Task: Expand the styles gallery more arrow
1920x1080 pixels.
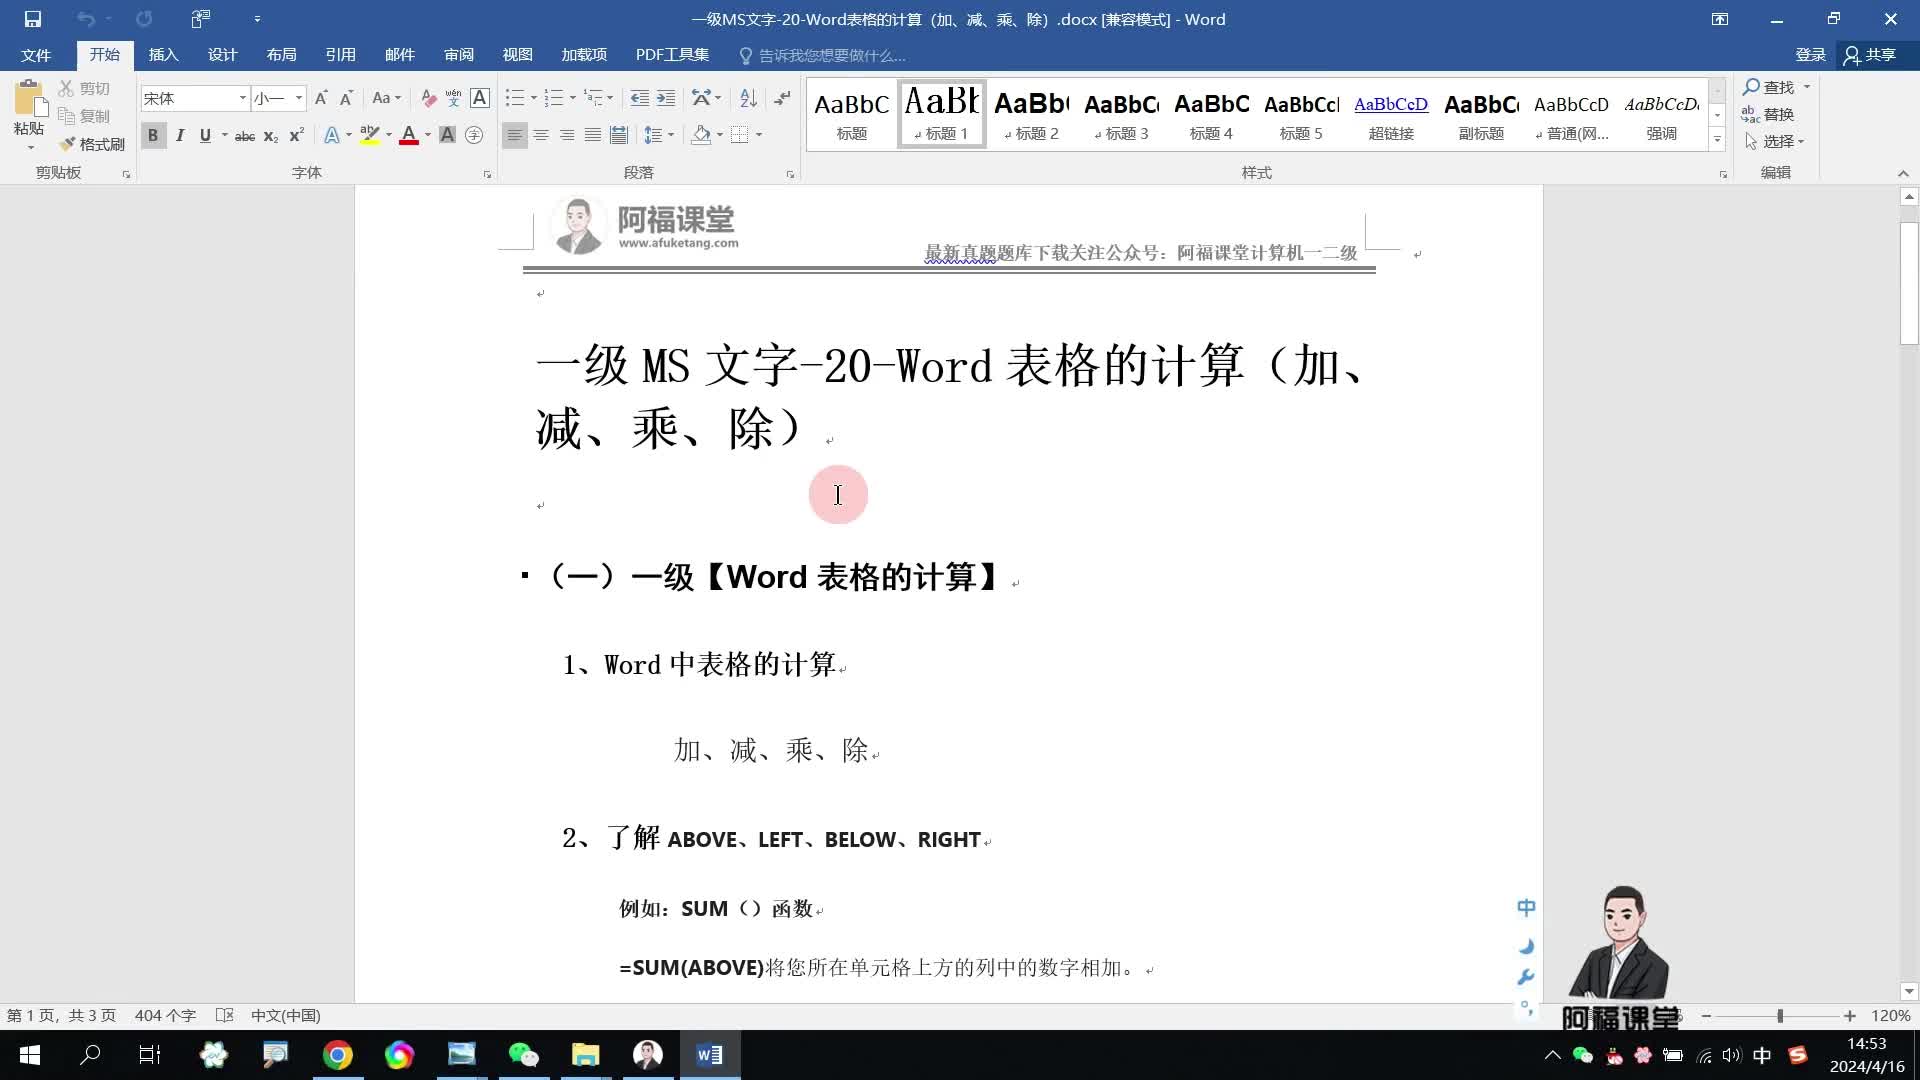Action: [x=1717, y=139]
